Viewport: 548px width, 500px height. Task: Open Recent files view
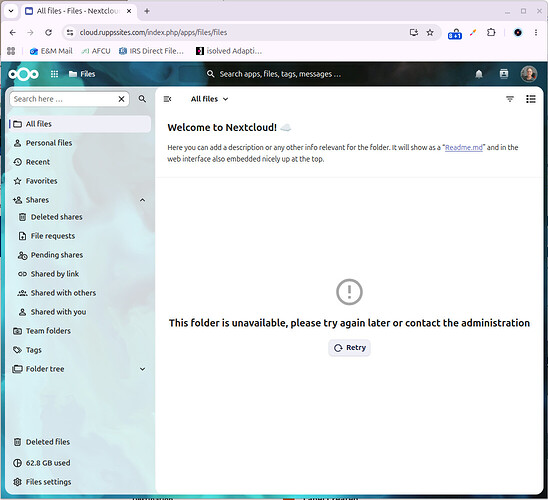pyautogui.click(x=80, y=162)
